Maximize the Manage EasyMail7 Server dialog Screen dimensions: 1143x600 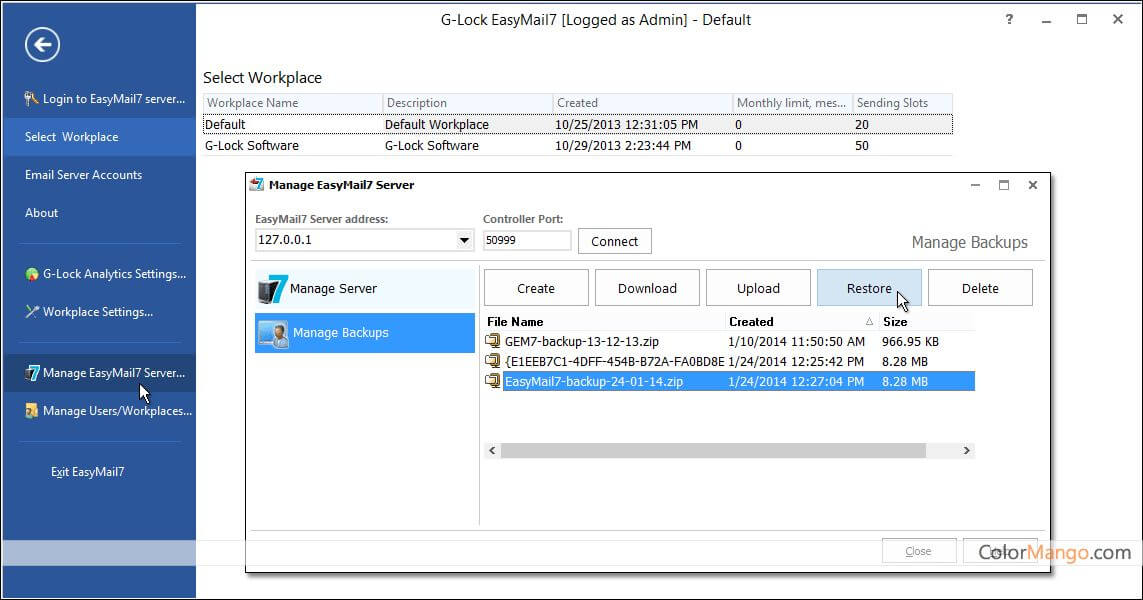tap(1004, 185)
